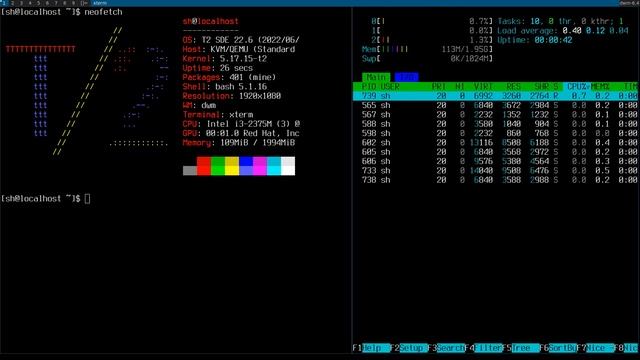Select process row with PID 602
Image resolution: width=640 pixels, height=360 pixels.
tap(496, 143)
